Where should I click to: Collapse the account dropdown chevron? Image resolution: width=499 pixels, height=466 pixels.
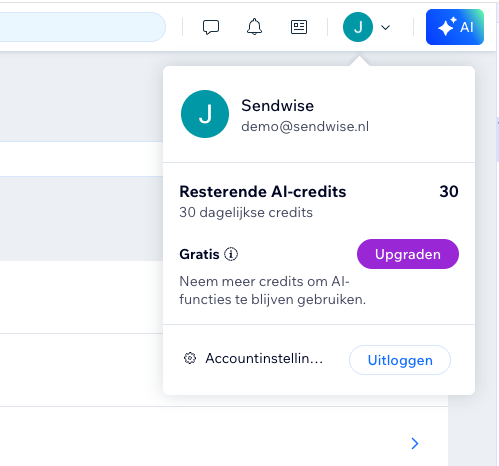(x=385, y=28)
